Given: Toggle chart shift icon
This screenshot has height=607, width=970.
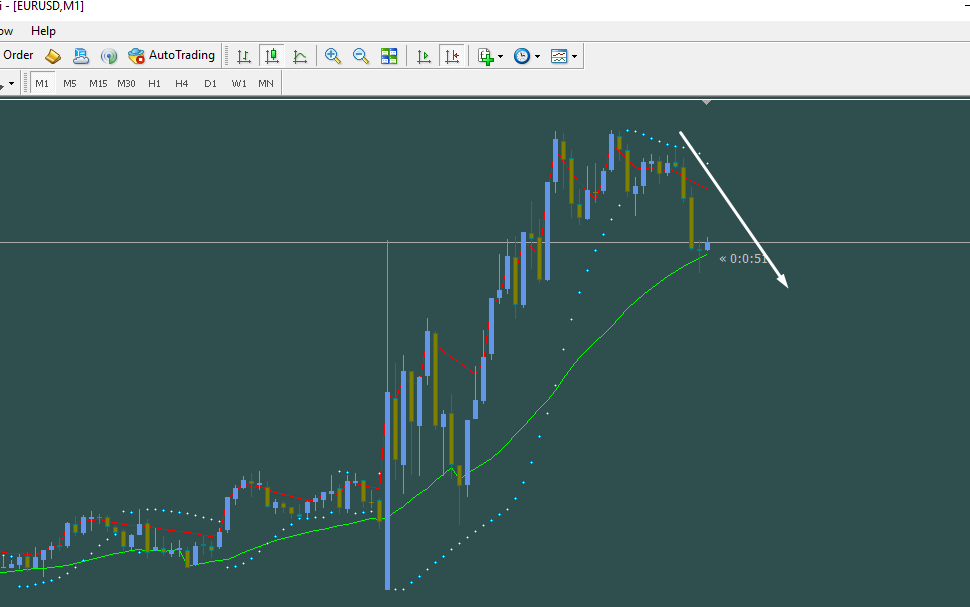Looking at the screenshot, I should tap(452, 56).
